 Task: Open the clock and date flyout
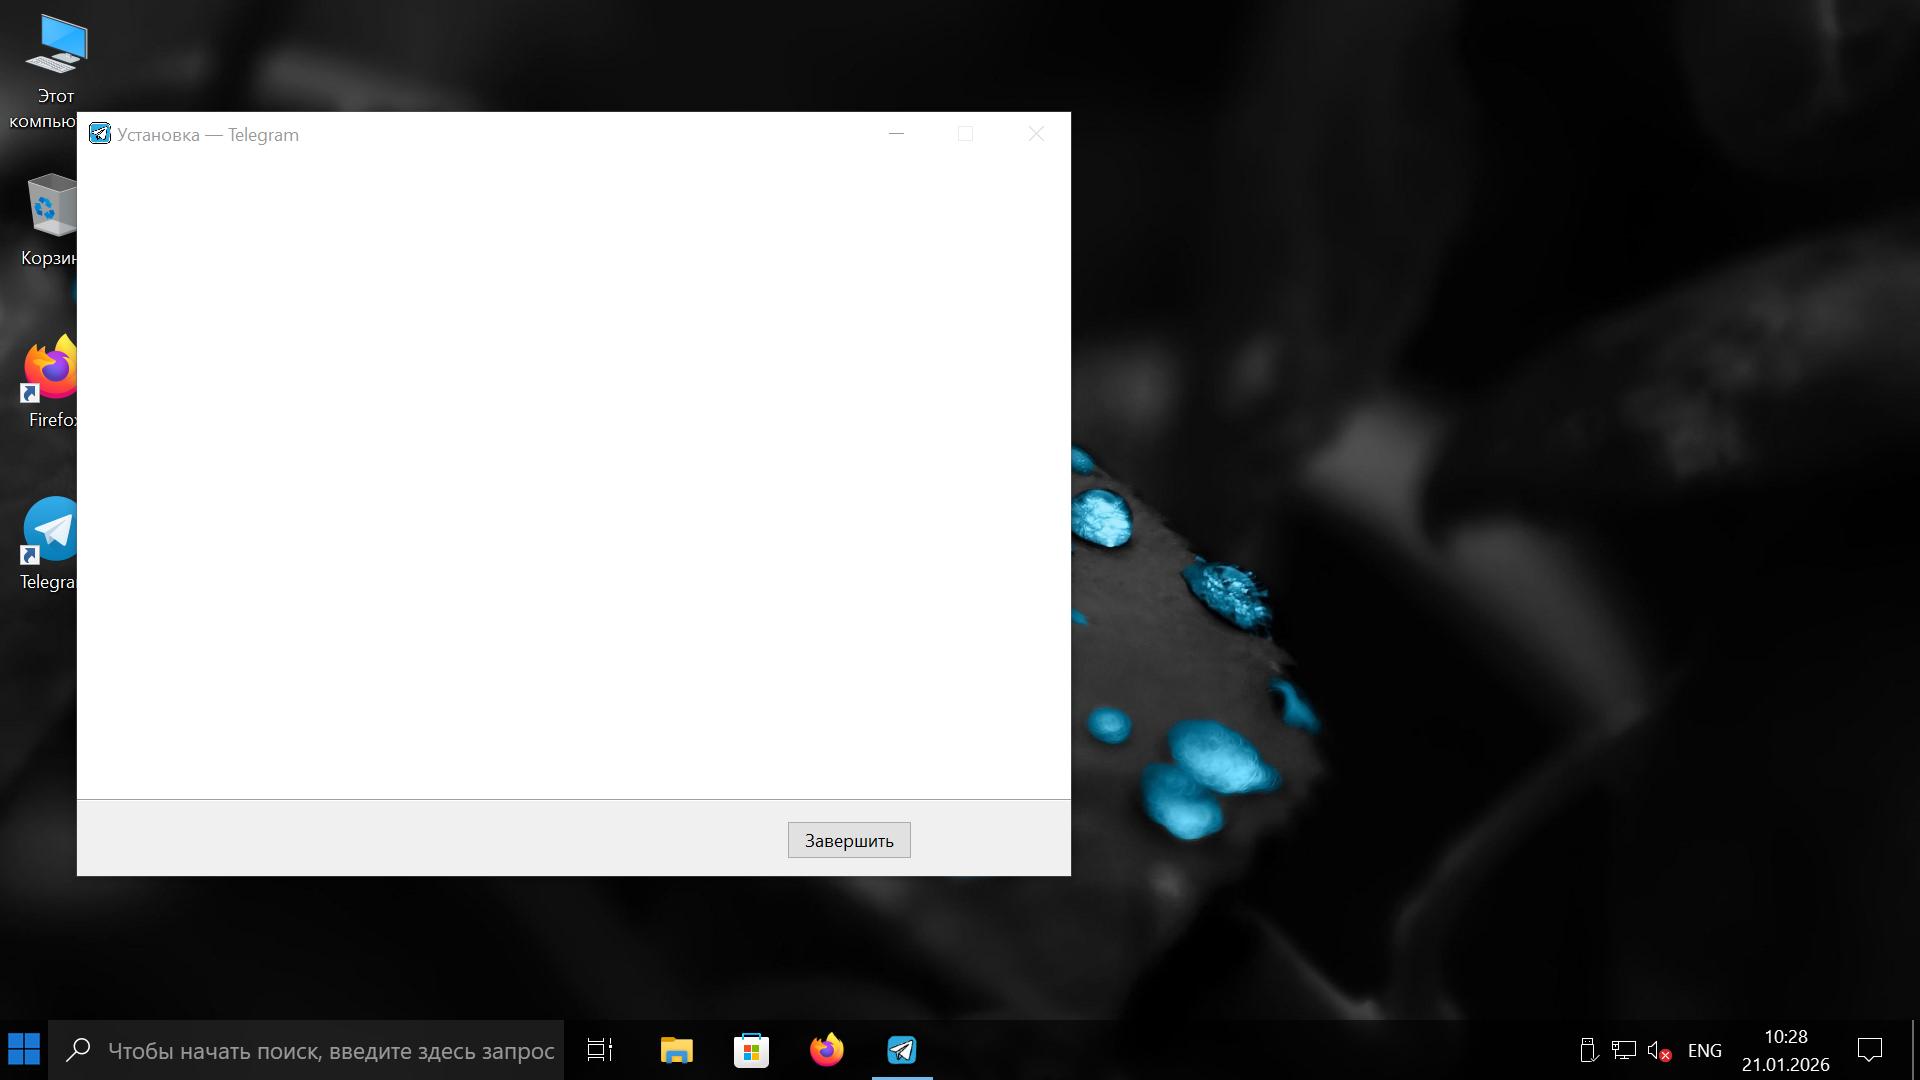click(1785, 1050)
